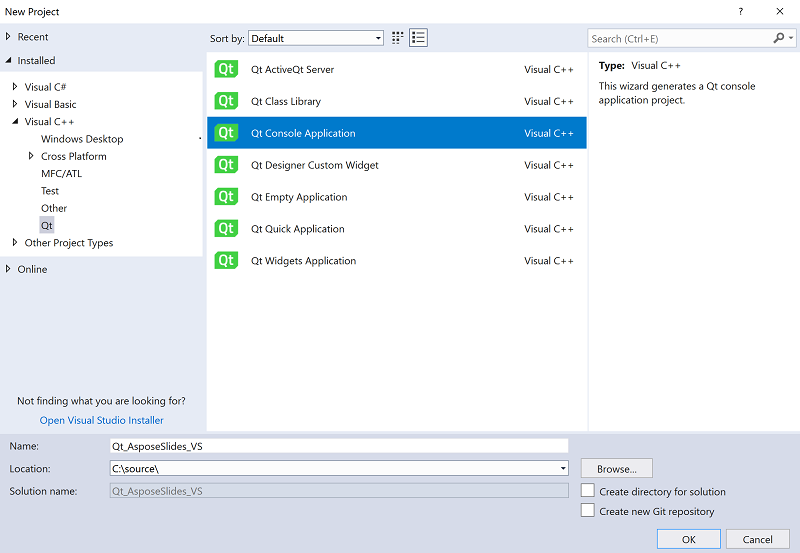
Task: Open Visual Studio Installer link
Action: pos(102,420)
